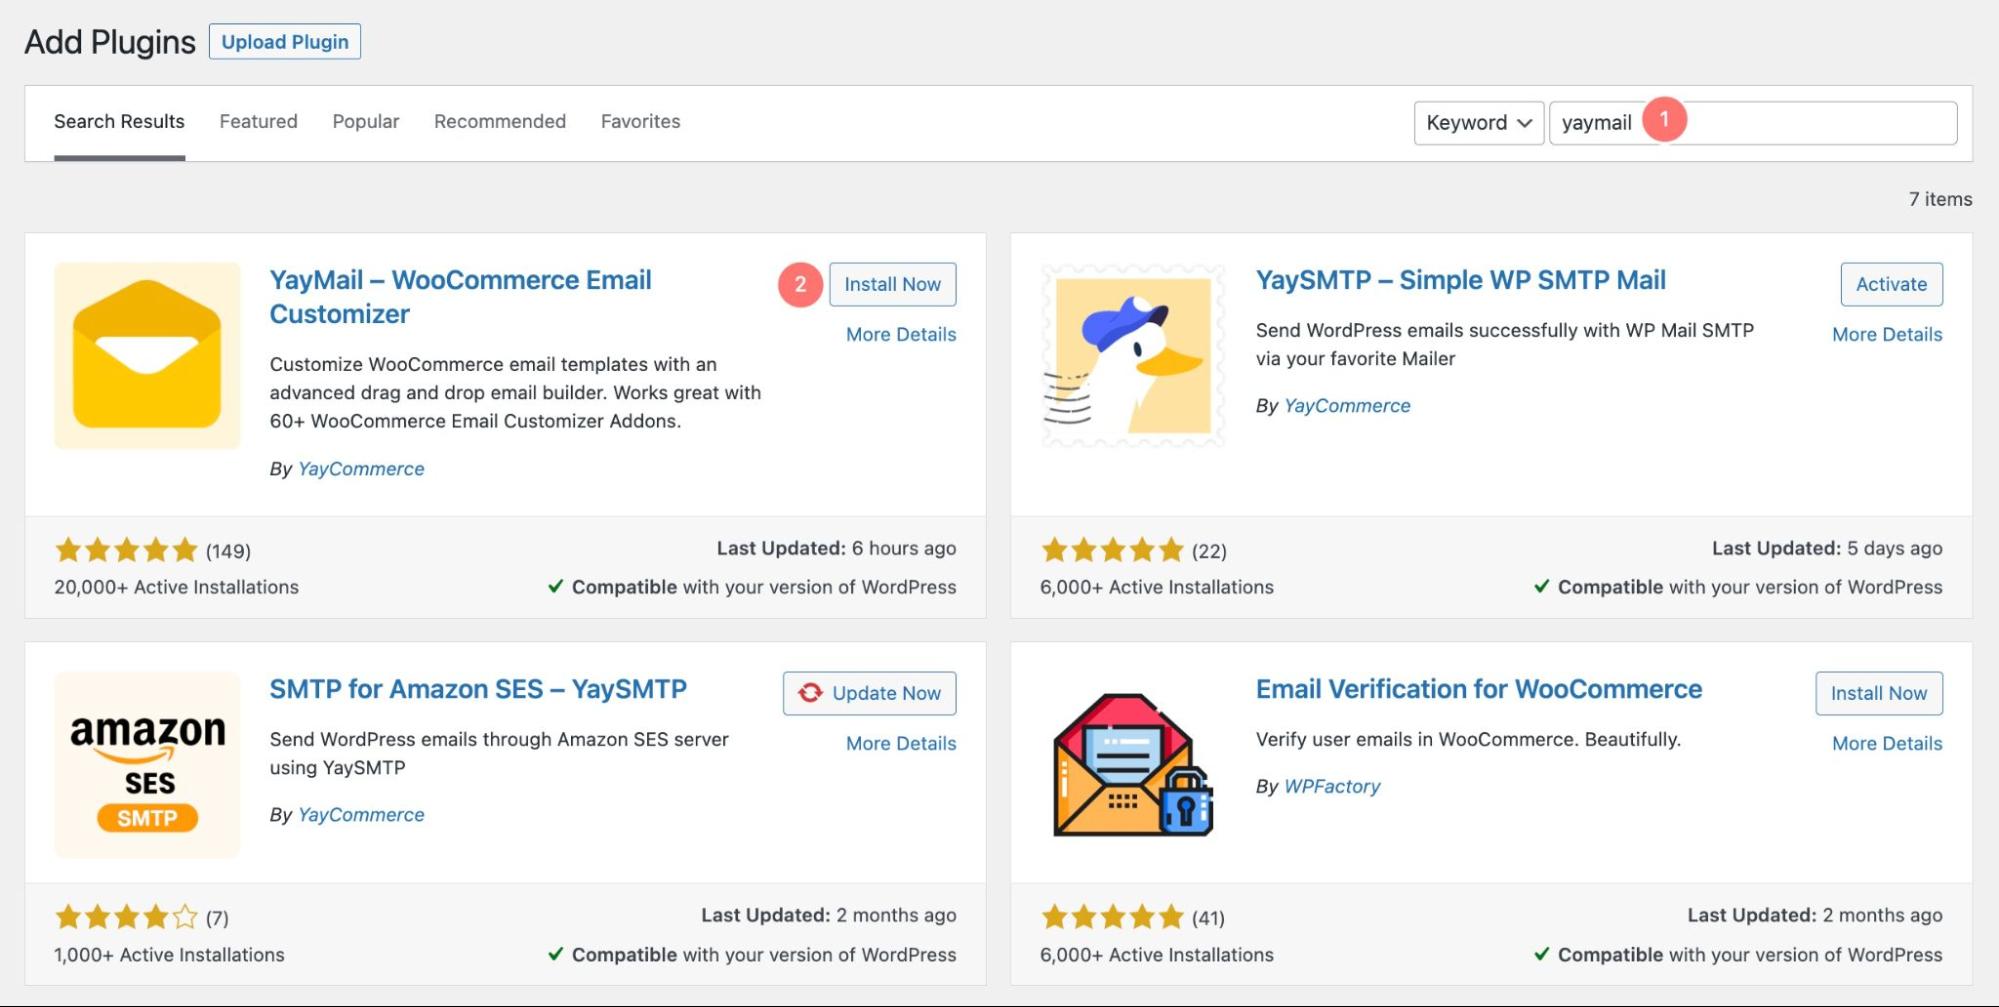Open the YayMail – WooCommerce Email Customizer title
This screenshot has height=1007, width=1999.
tap(460, 297)
